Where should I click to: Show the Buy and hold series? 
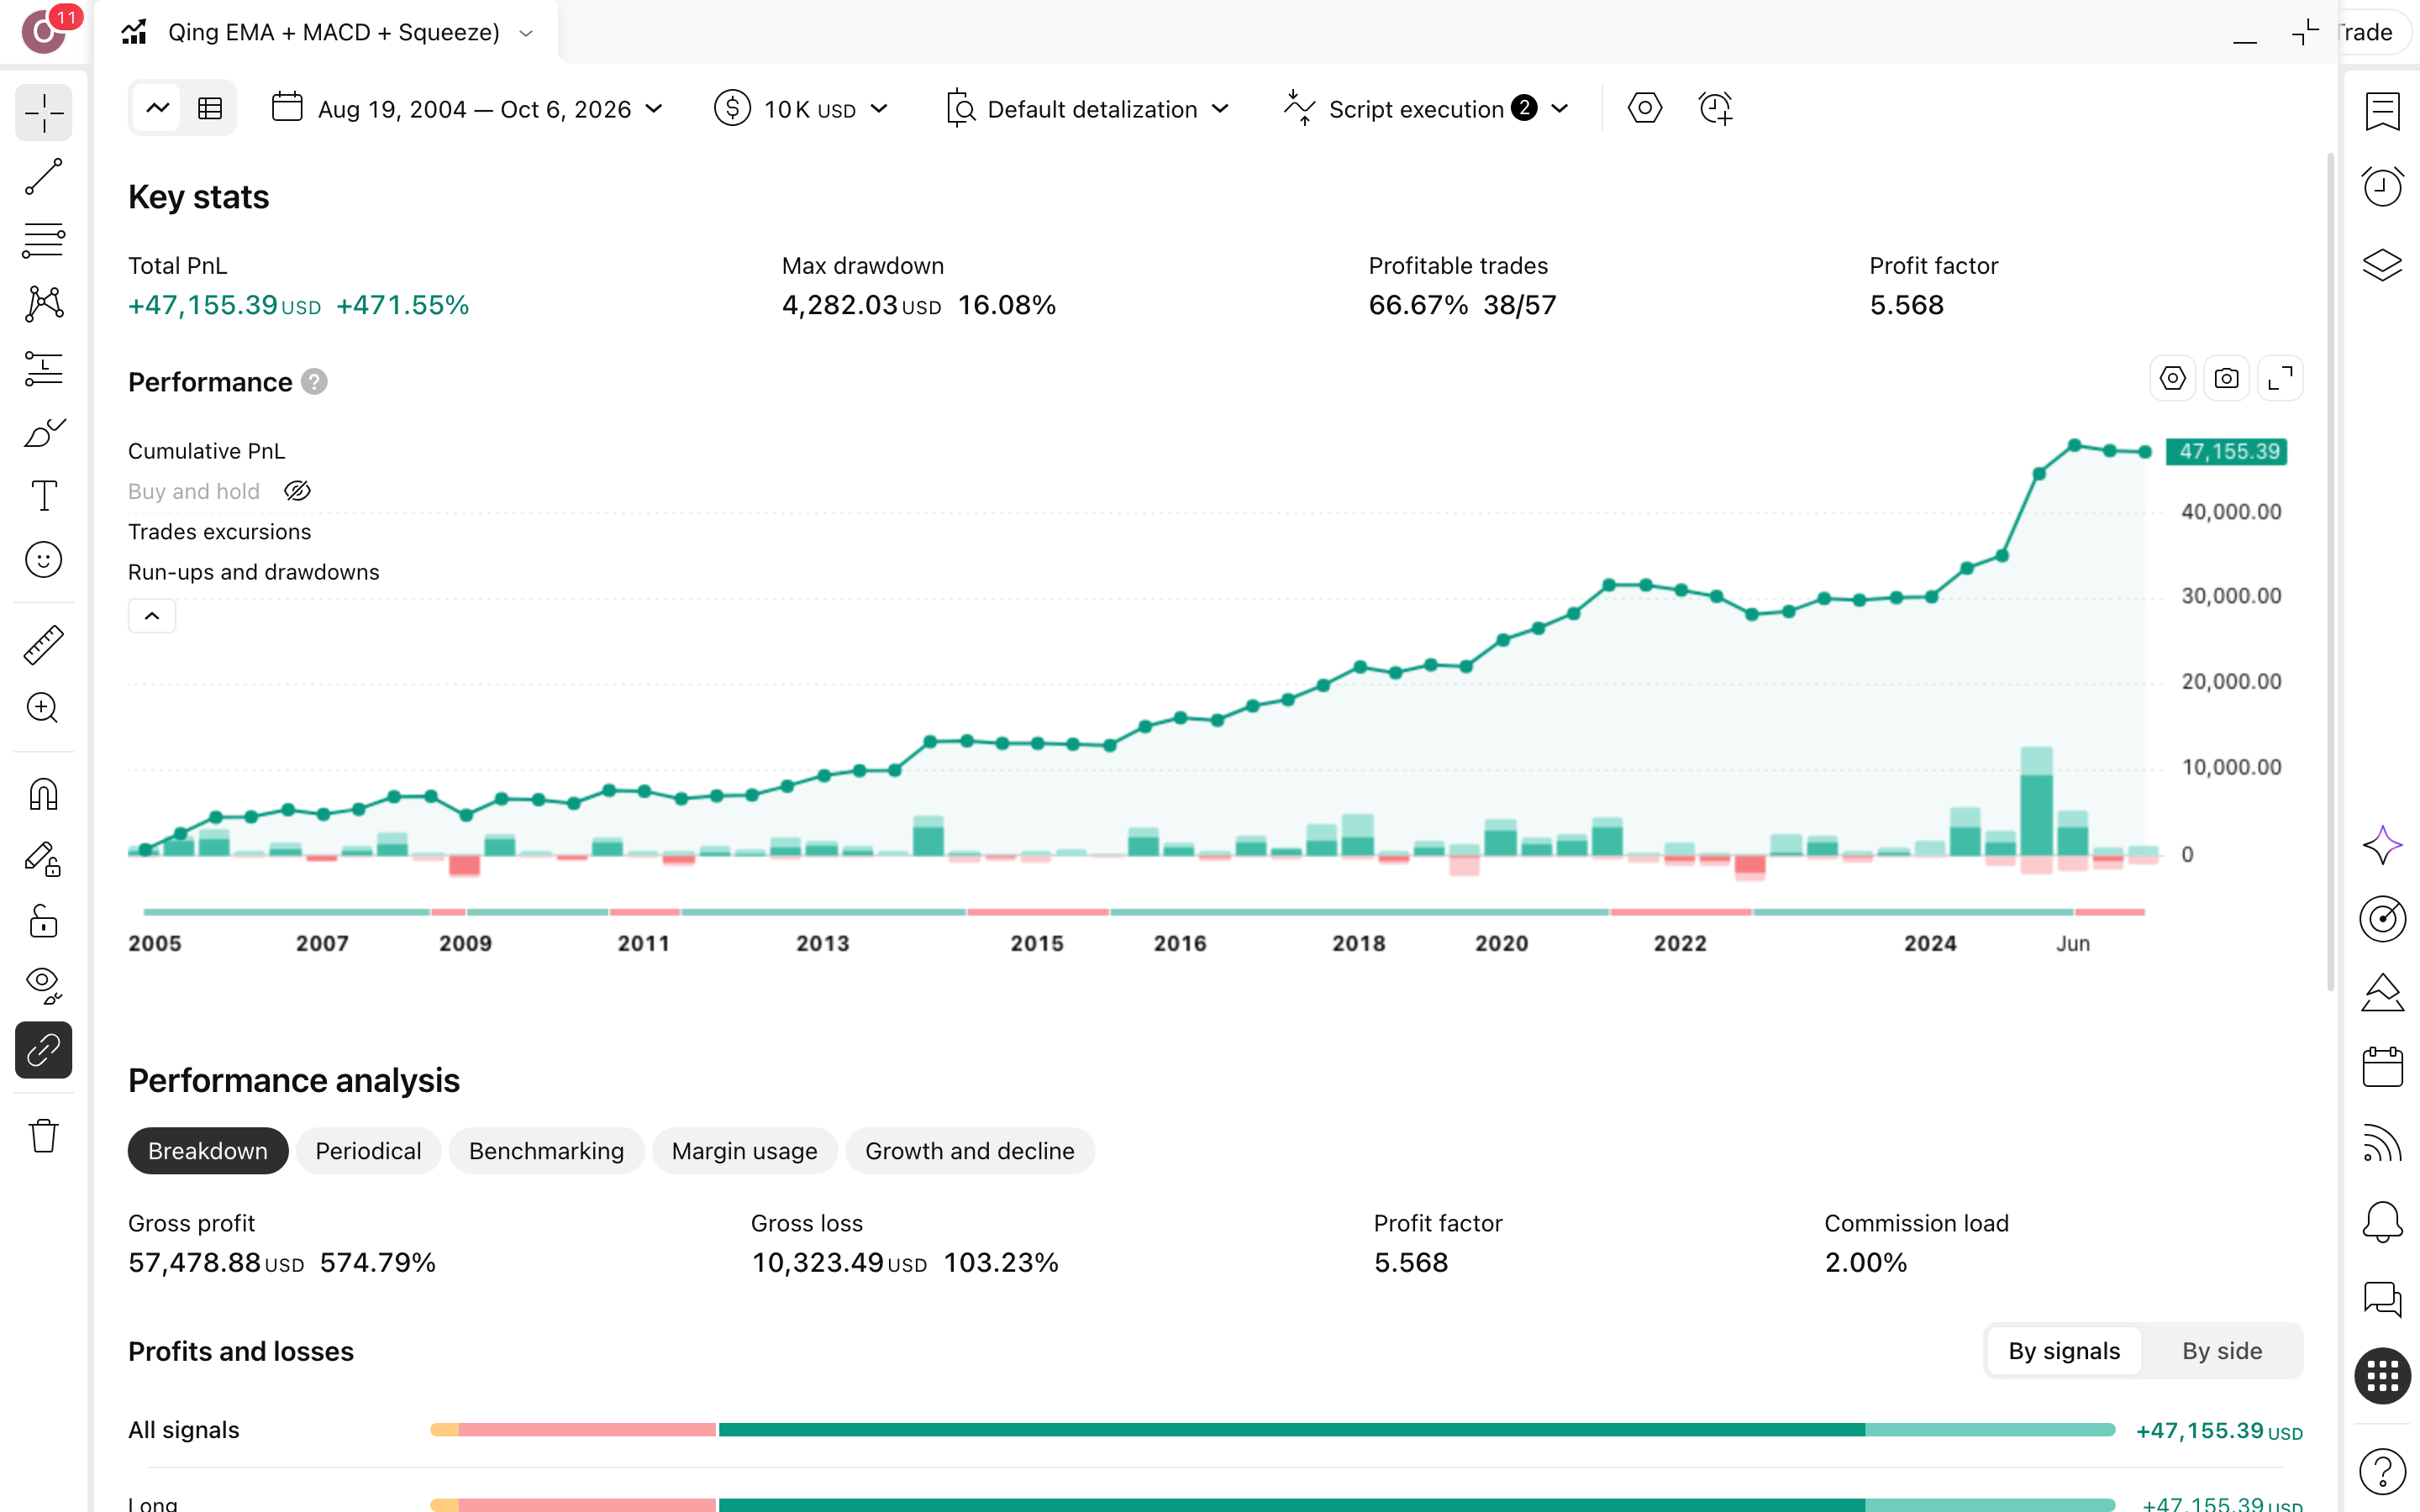pyautogui.click(x=298, y=491)
